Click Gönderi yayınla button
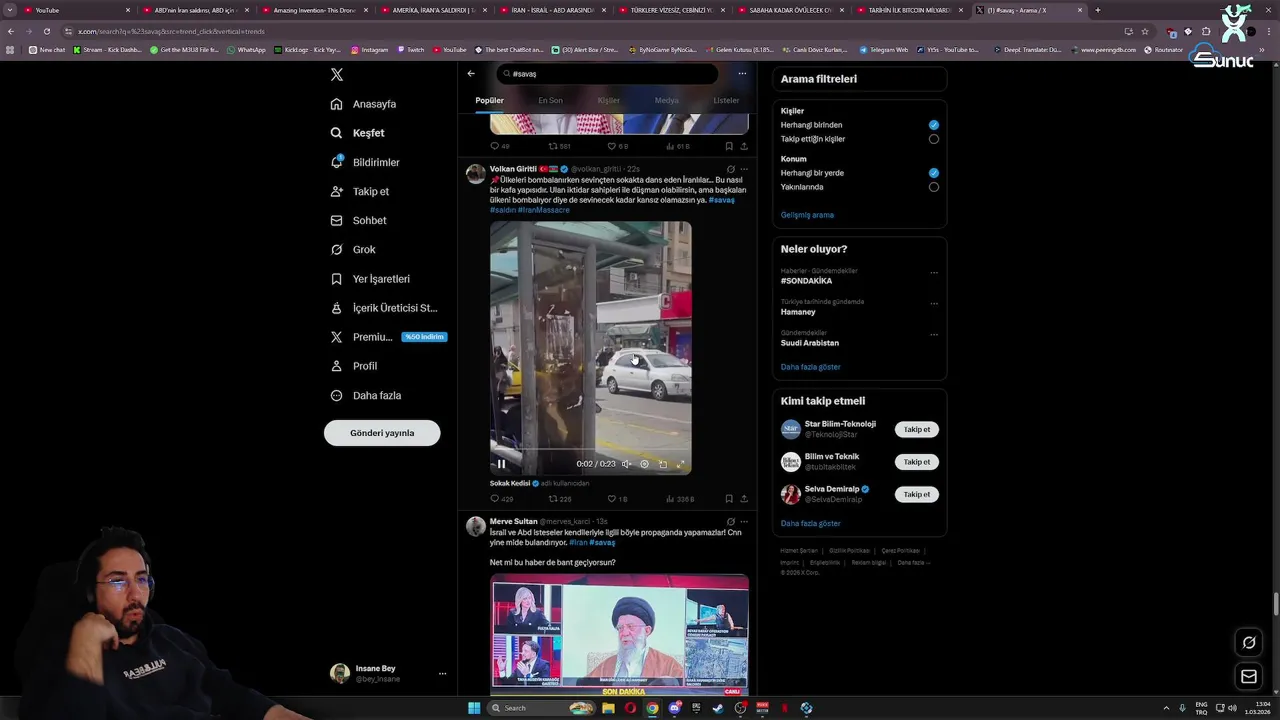This screenshot has height=720, width=1280. pos(382,433)
